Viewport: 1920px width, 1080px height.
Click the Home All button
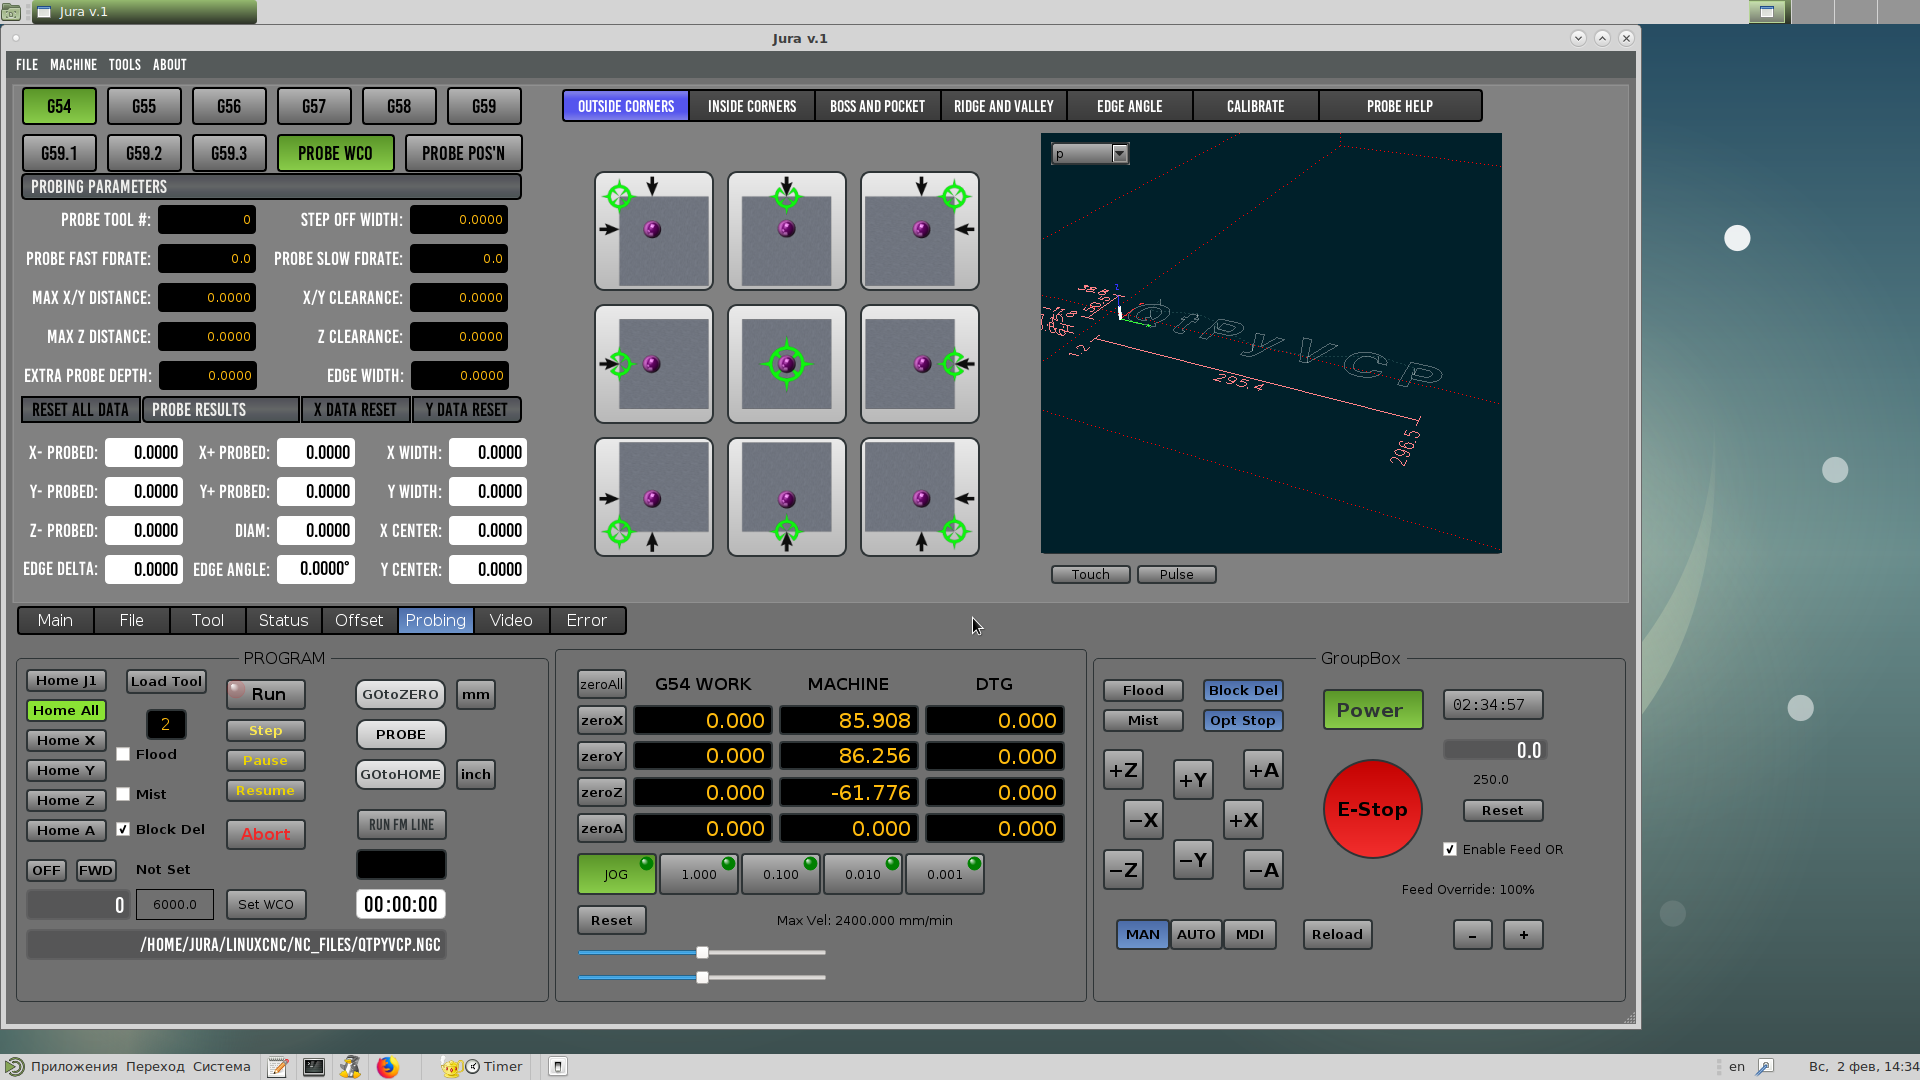(x=66, y=711)
